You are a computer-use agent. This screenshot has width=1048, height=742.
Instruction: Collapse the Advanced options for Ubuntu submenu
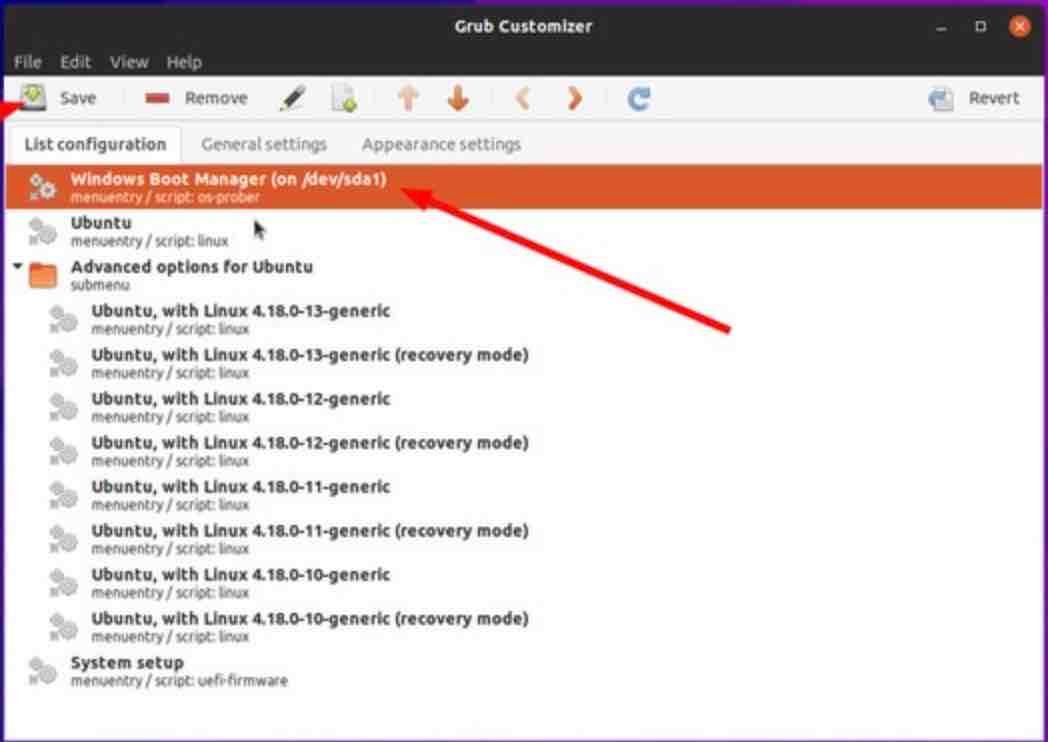pyautogui.click(x=17, y=266)
